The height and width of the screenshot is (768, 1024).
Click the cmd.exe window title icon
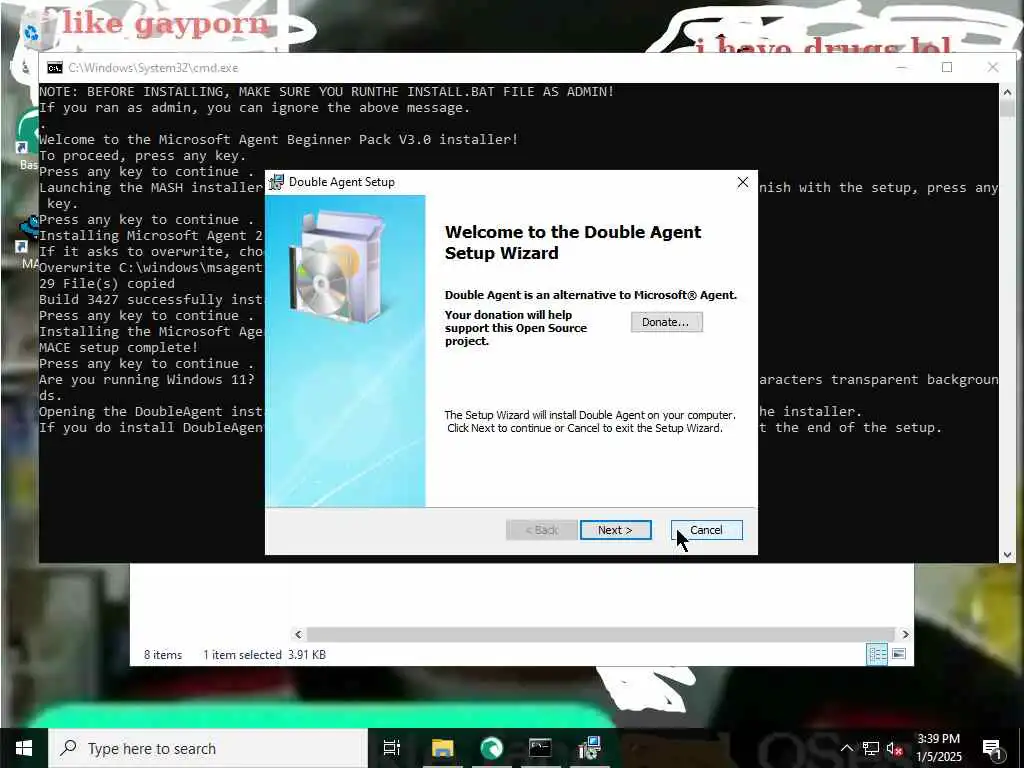click(x=55, y=68)
